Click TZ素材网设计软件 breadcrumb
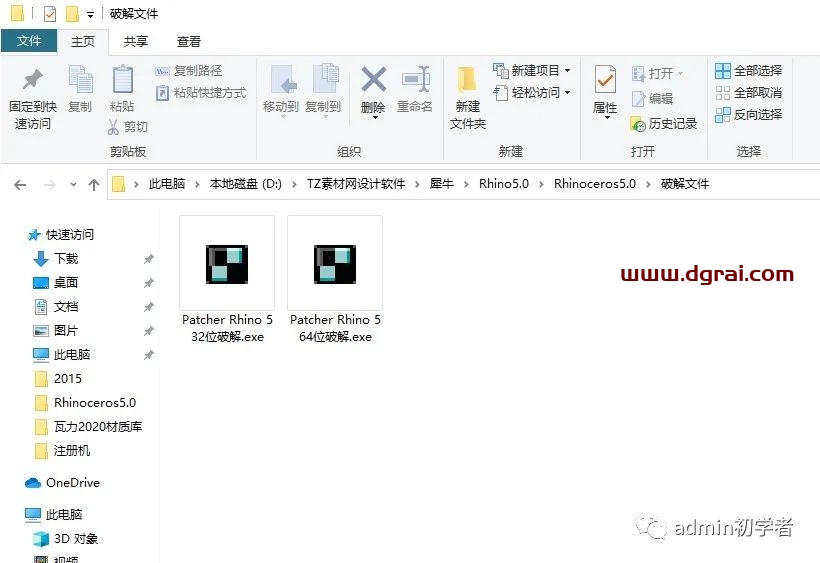 pyautogui.click(x=356, y=184)
